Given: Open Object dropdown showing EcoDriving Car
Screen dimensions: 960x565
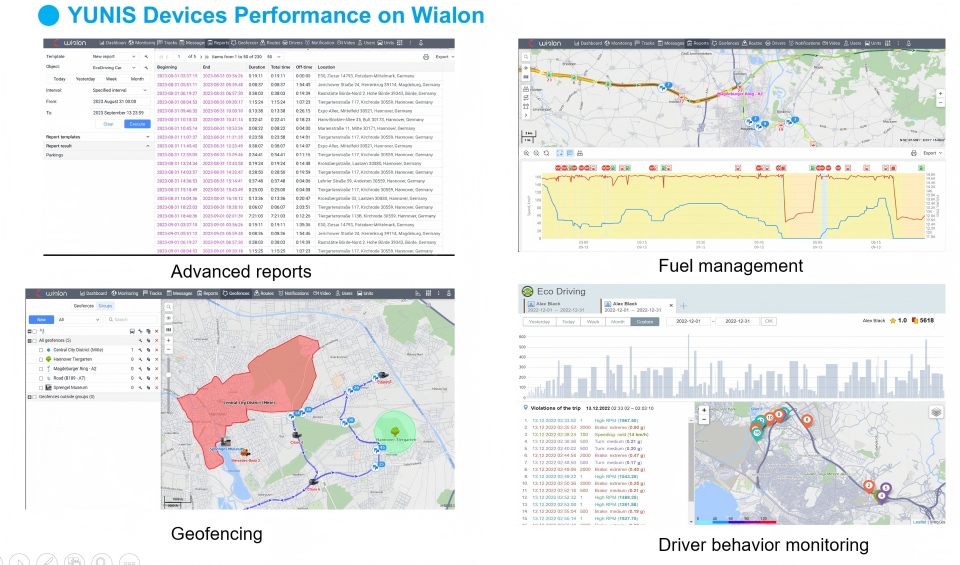Looking at the screenshot, I should (115, 67).
